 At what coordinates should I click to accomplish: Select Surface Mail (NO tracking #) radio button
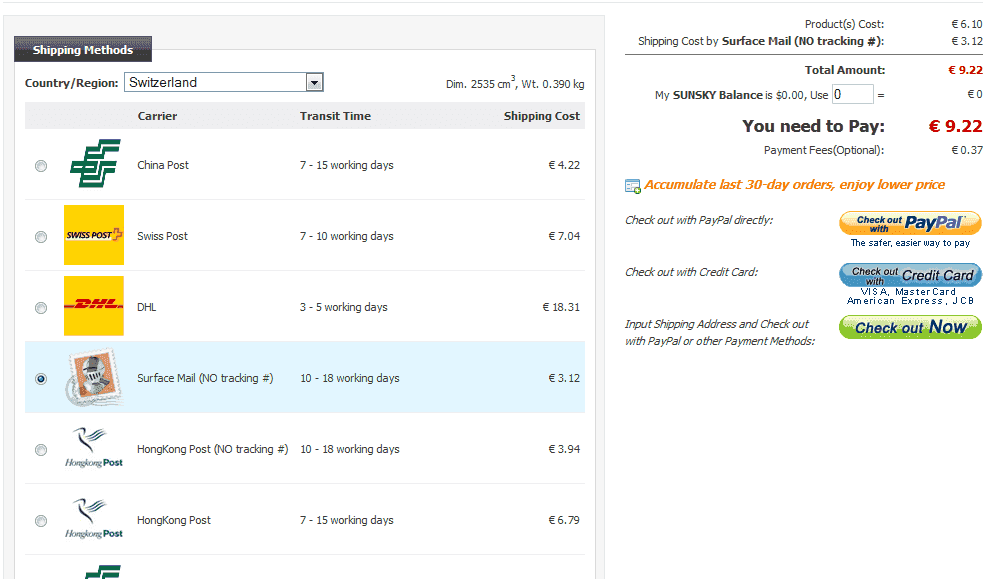41,379
